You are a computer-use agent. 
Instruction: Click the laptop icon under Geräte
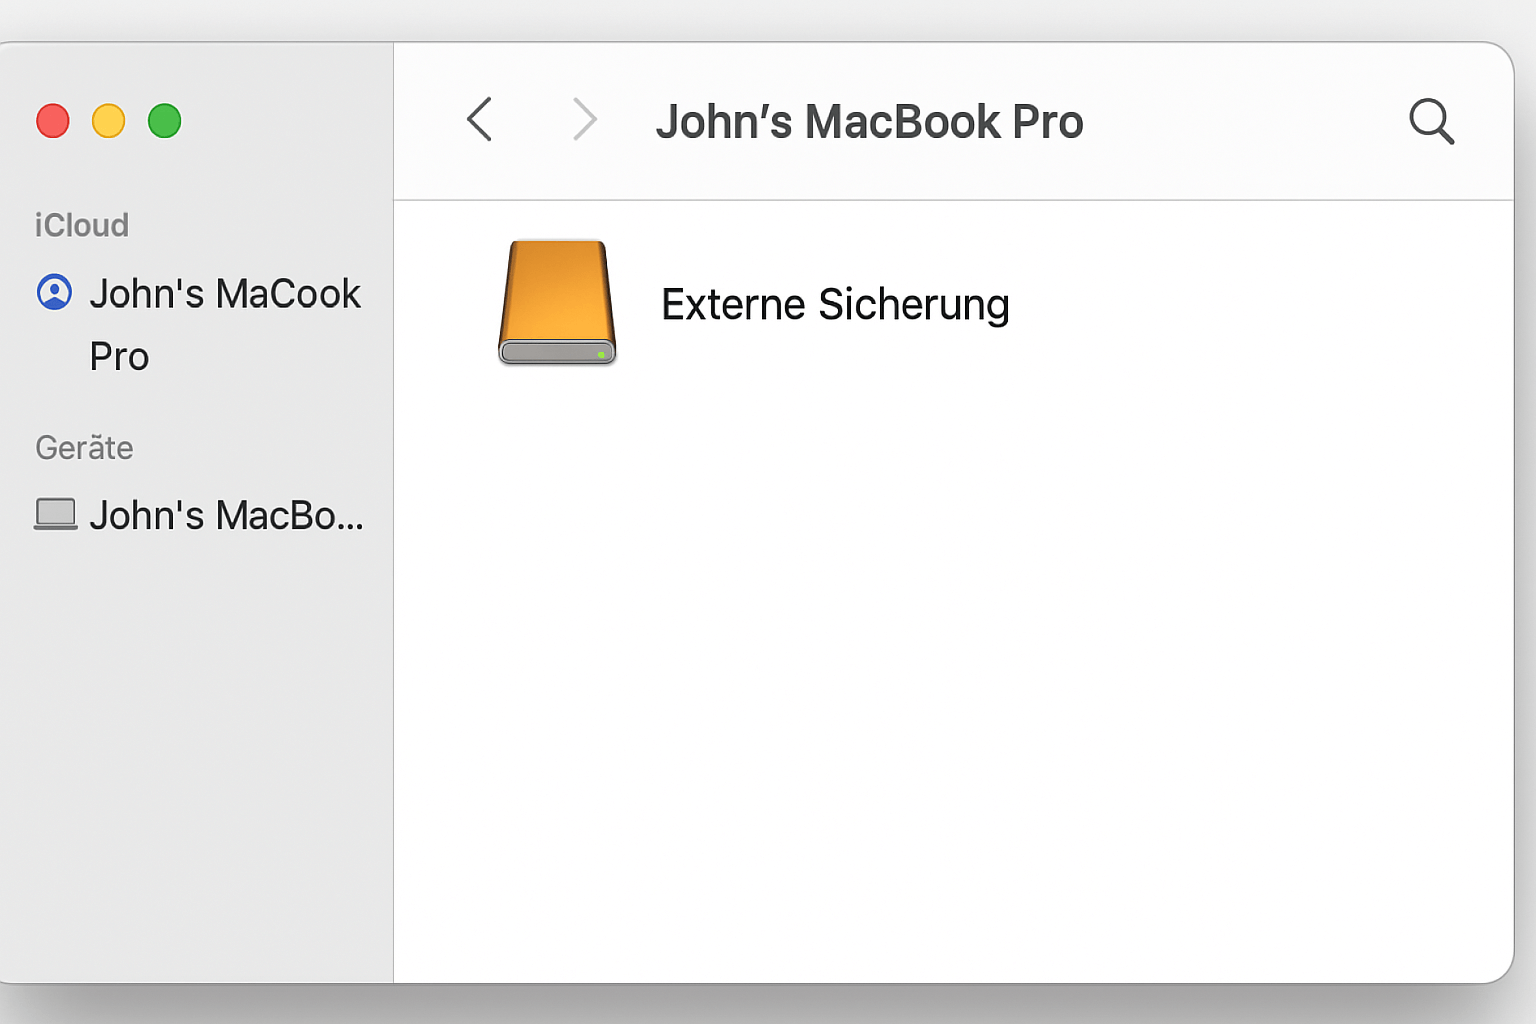coord(55,514)
